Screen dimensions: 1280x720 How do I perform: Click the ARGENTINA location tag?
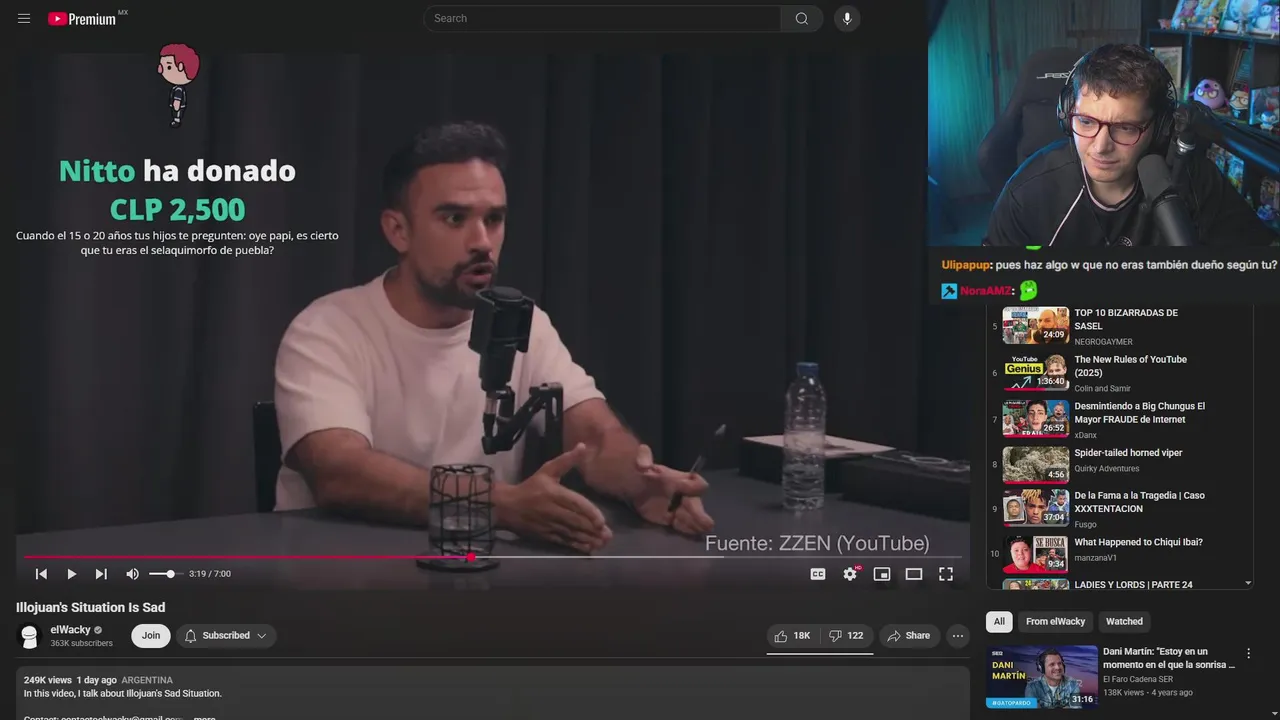click(x=147, y=680)
